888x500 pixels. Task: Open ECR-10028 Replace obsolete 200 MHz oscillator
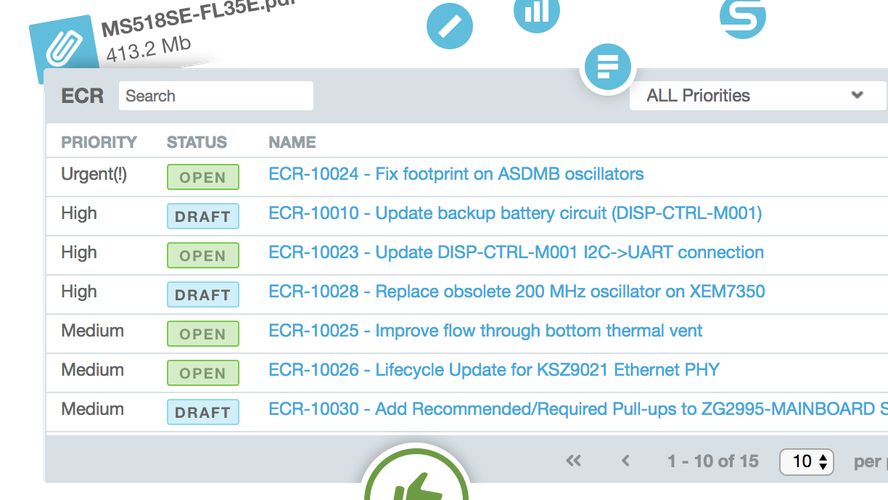click(x=516, y=291)
